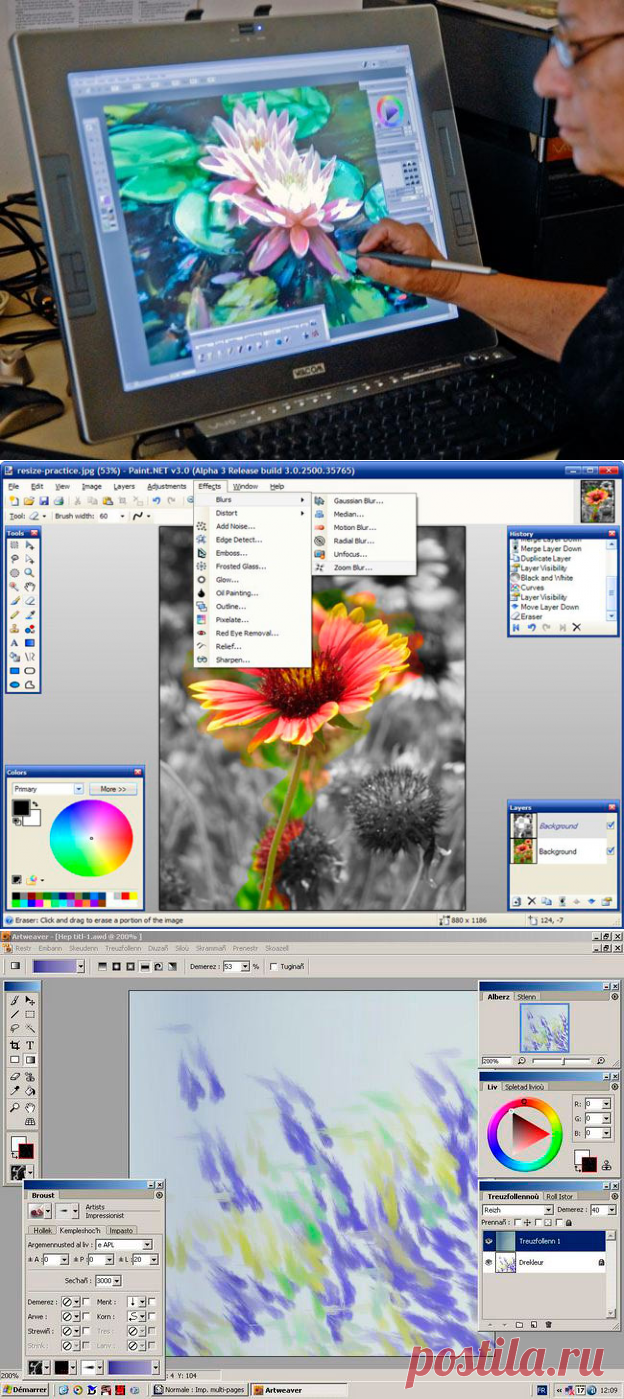Click the Undo button in History panel
Image resolution: width=624 pixels, height=1399 pixels.
click(x=532, y=628)
